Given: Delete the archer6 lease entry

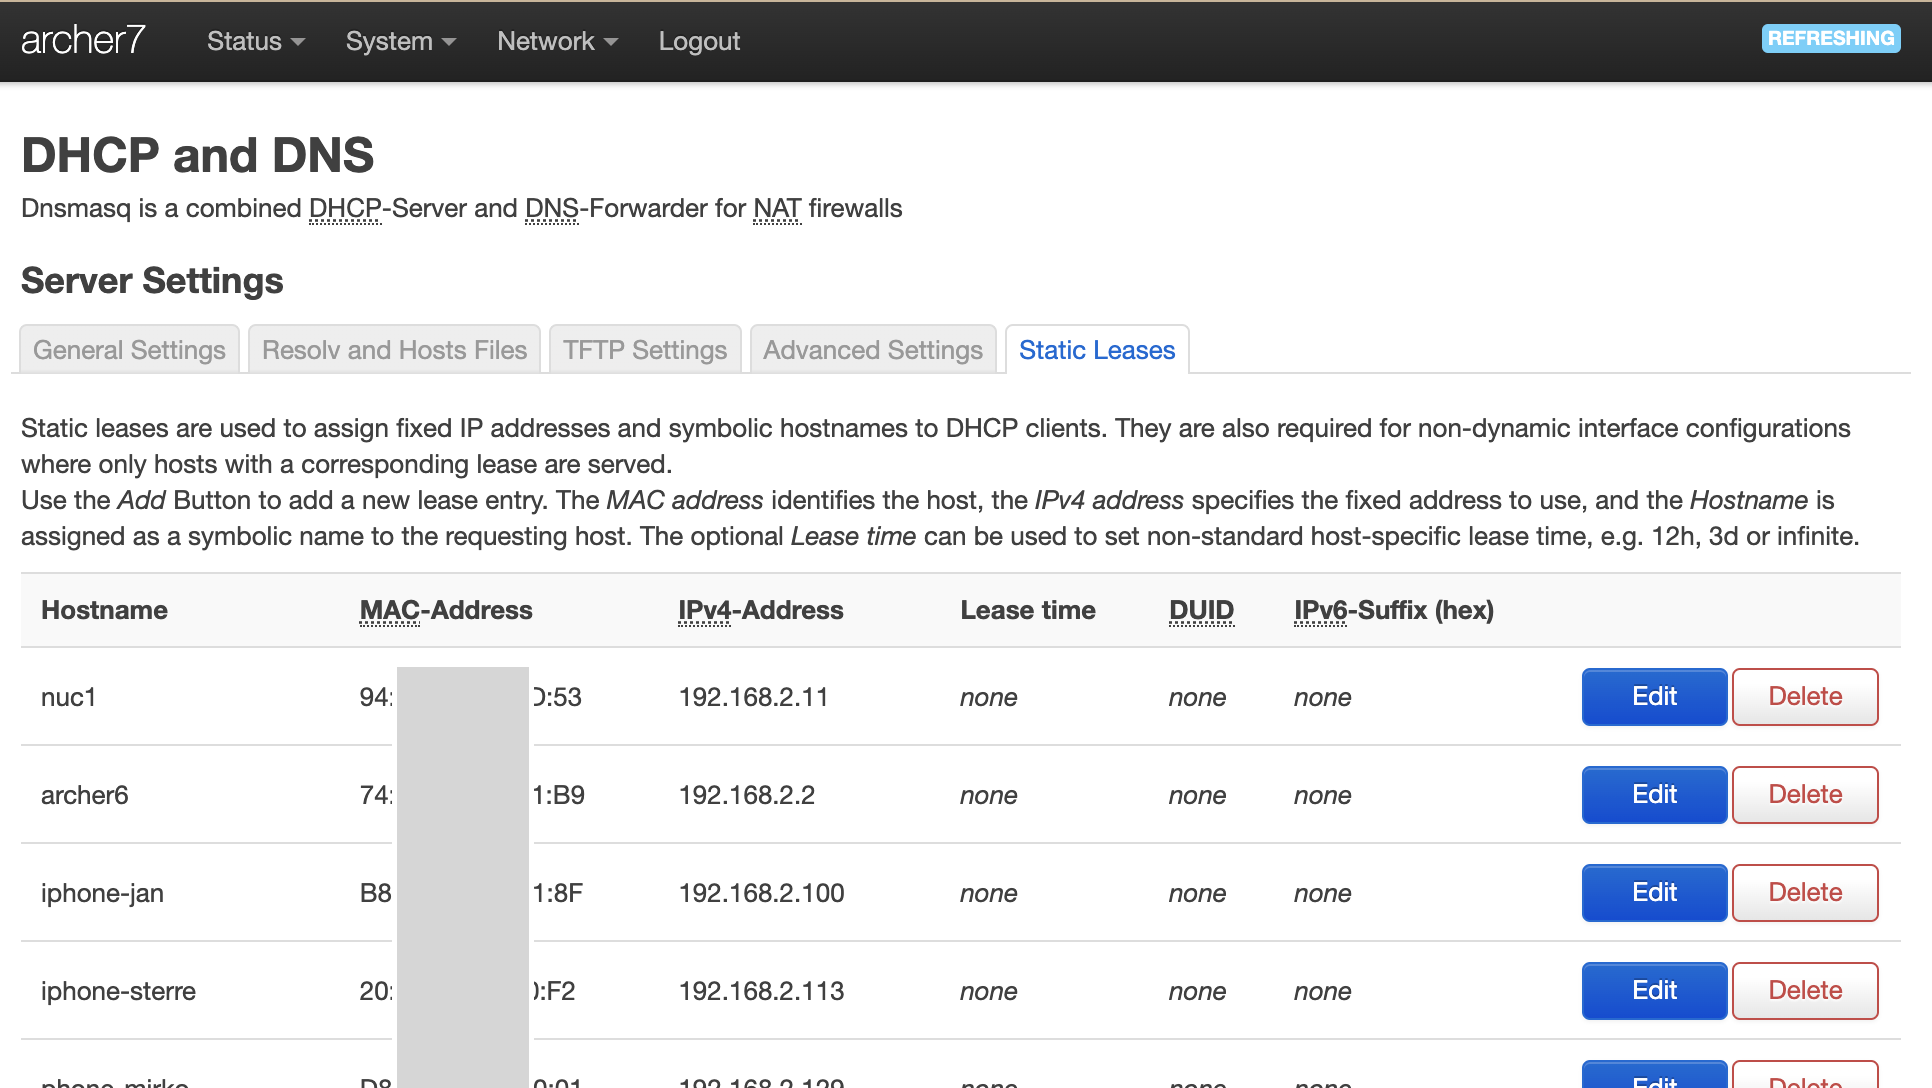Looking at the screenshot, I should (x=1805, y=794).
